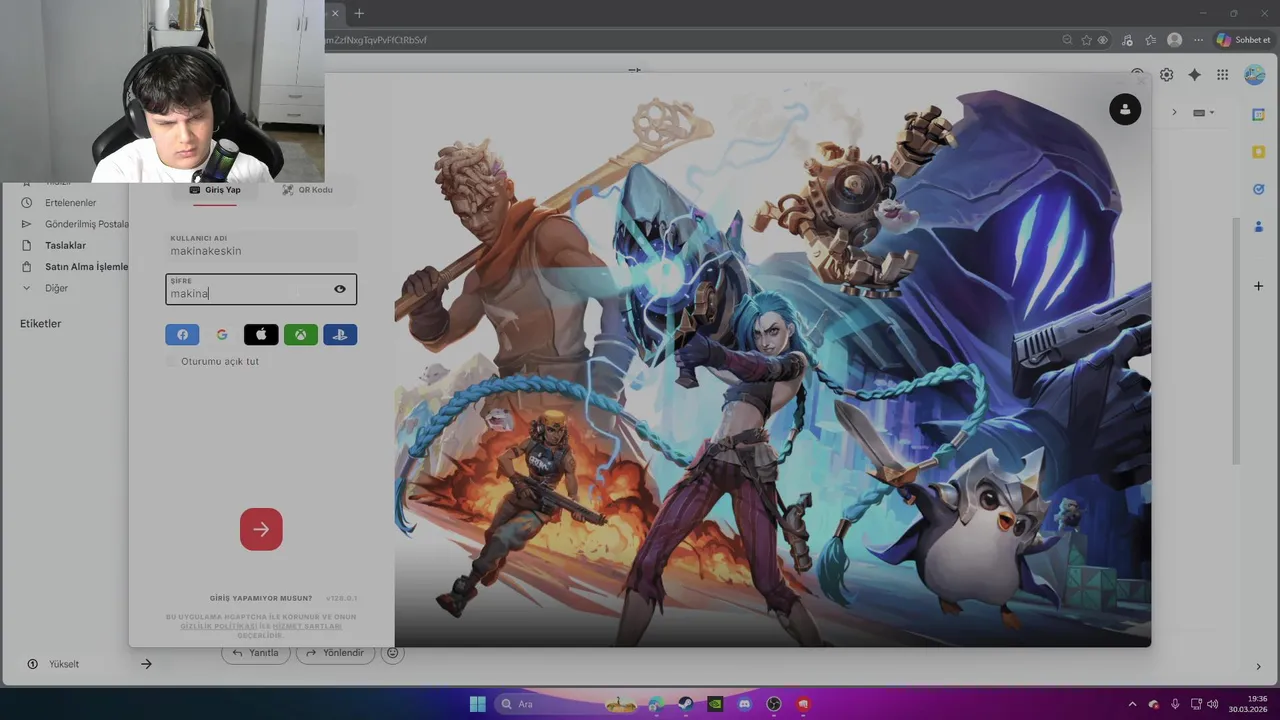Open Ertelenenler folder in Gmail sidebar
The width and height of the screenshot is (1280, 720).
[70, 203]
